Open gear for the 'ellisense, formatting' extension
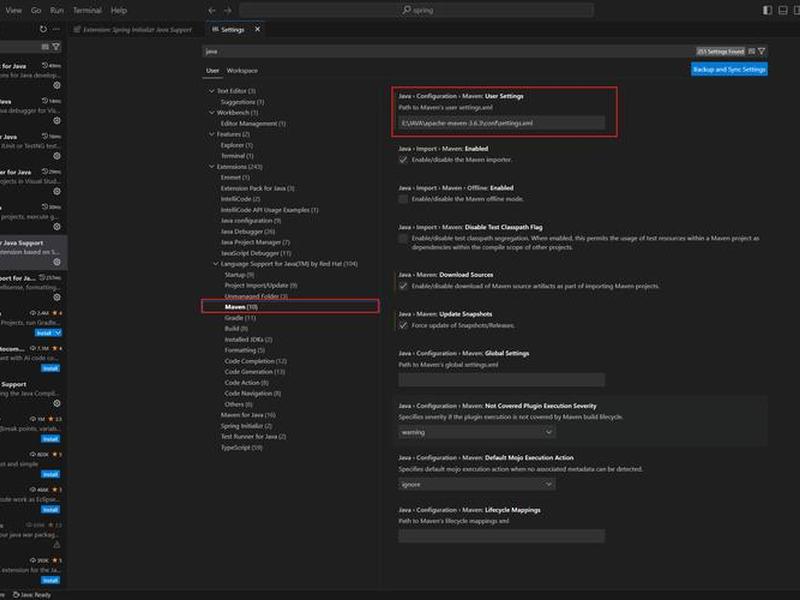 57,297
